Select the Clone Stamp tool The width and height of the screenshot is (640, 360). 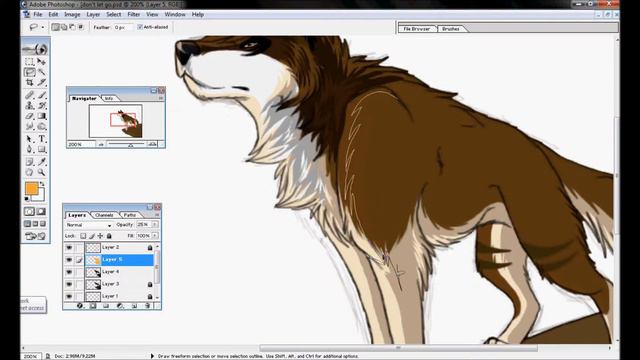[x=29, y=106]
